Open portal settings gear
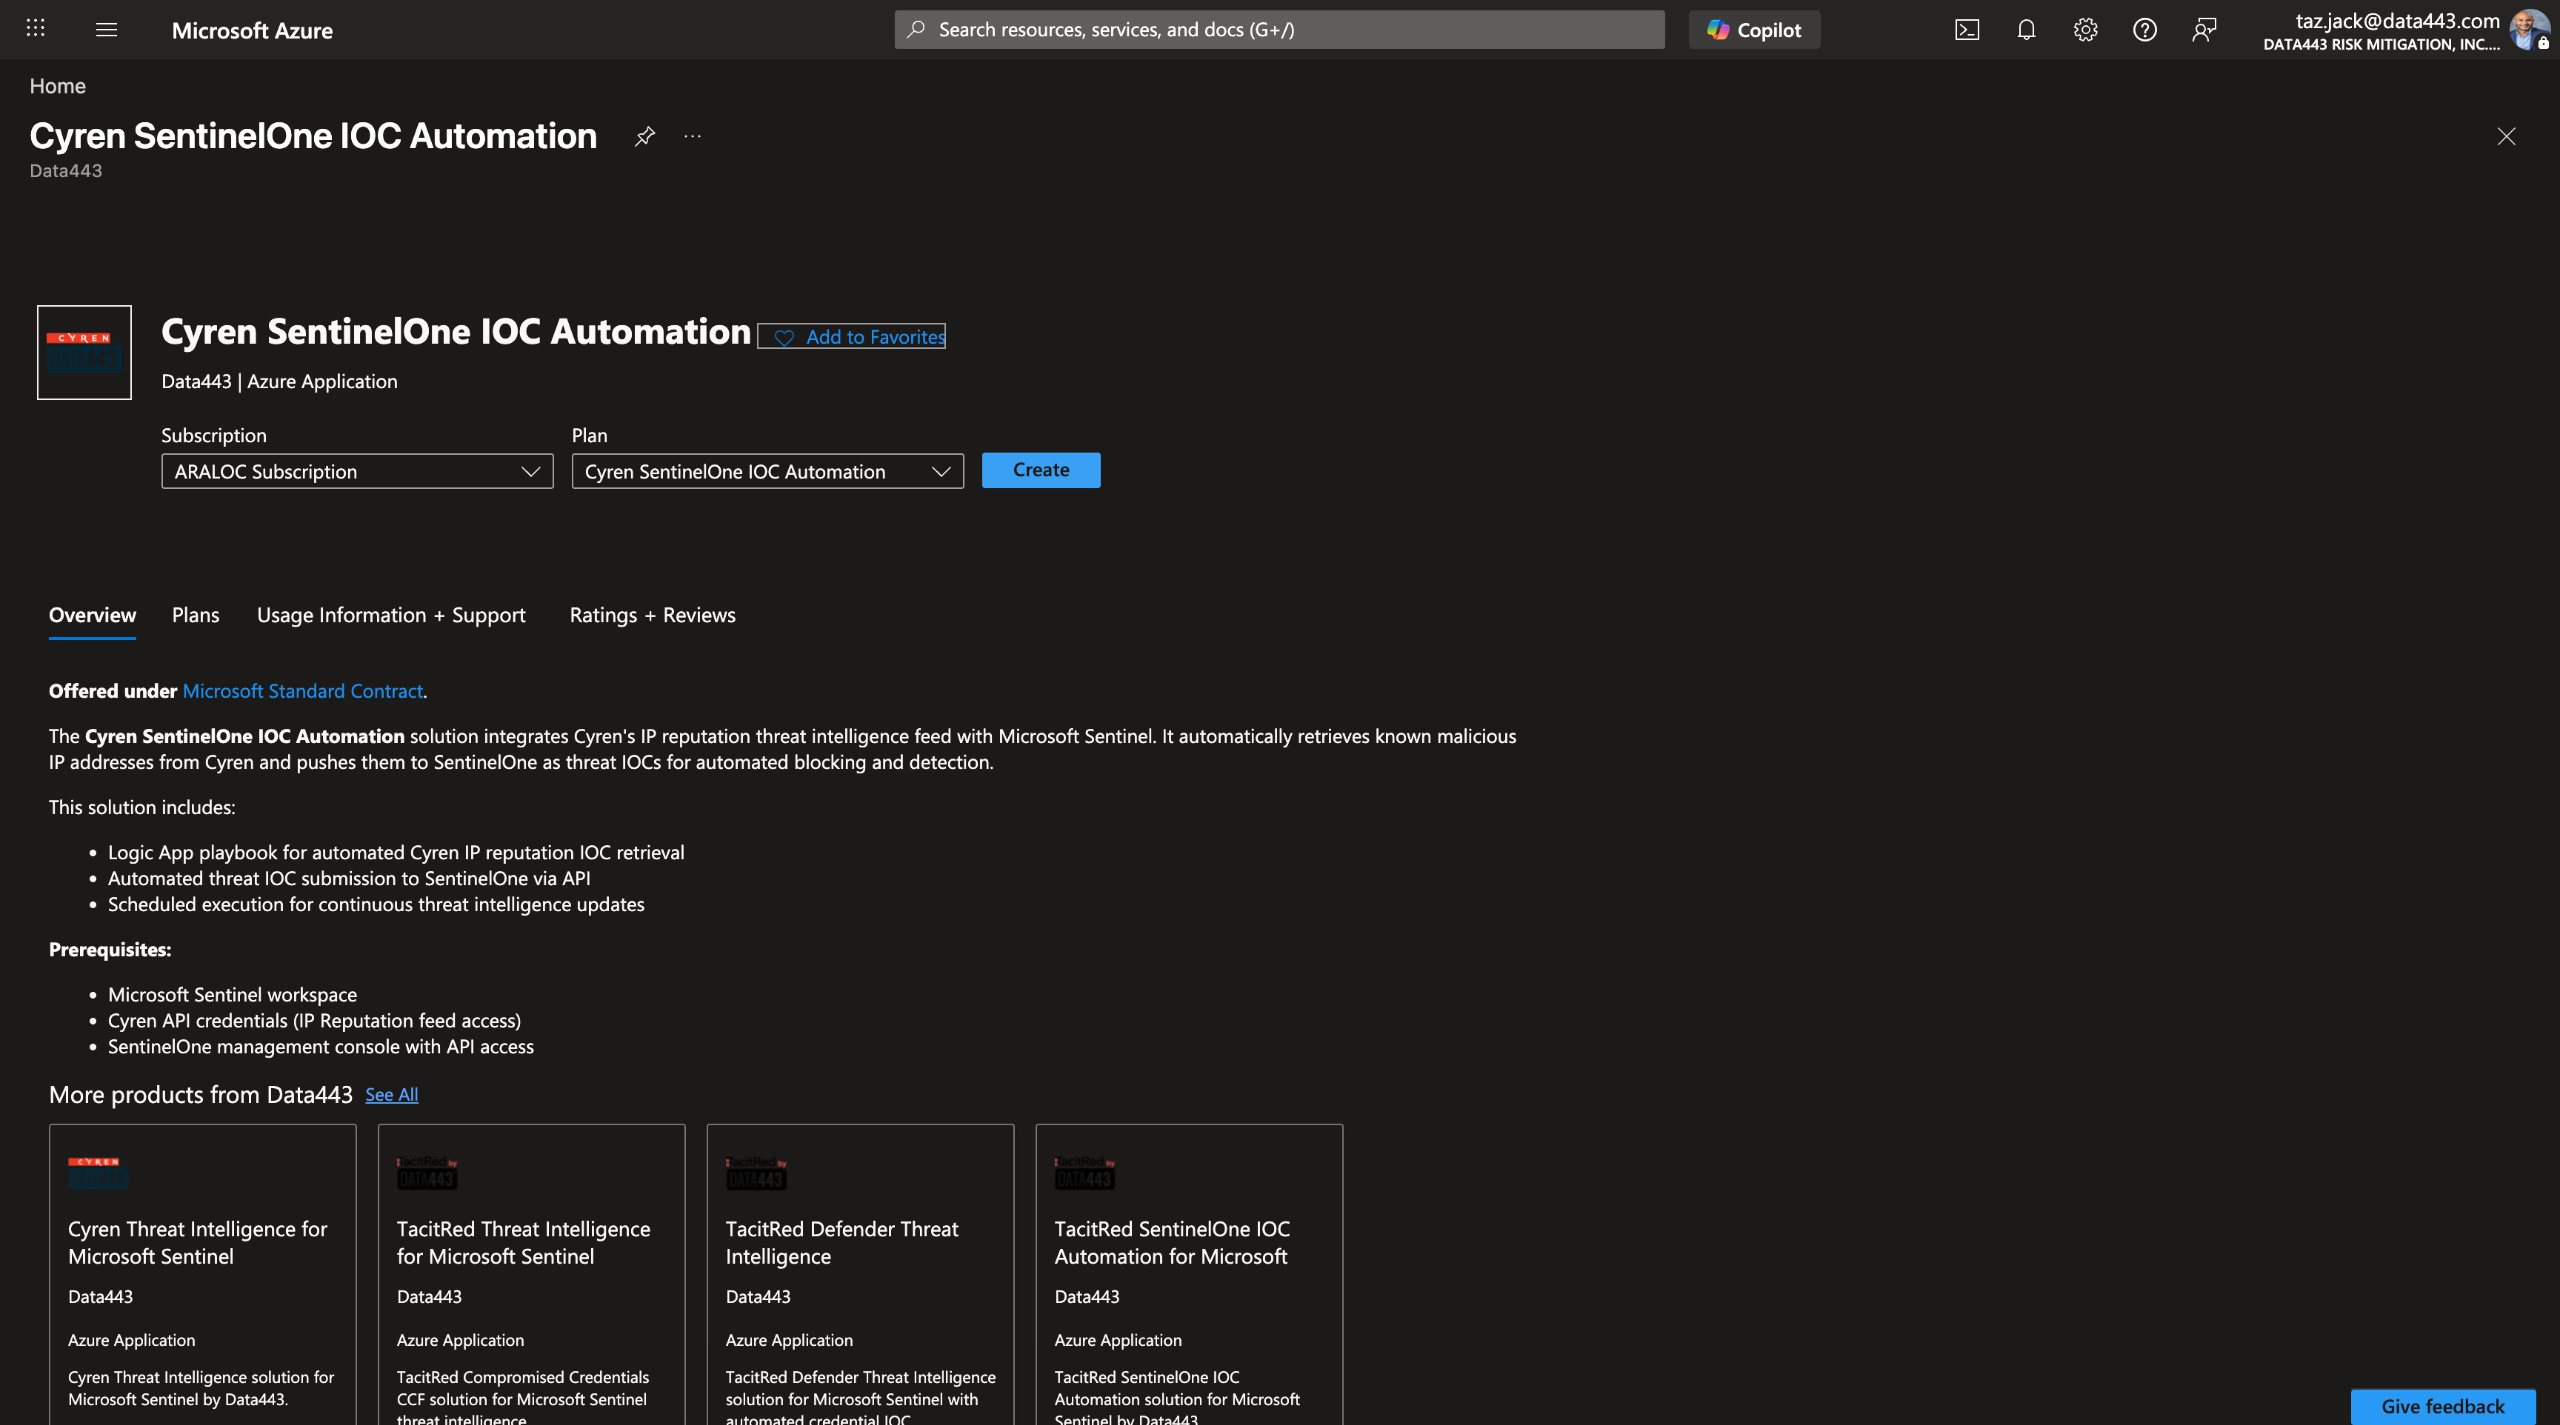Viewport: 2560px width, 1425px height. (2085, 30)
